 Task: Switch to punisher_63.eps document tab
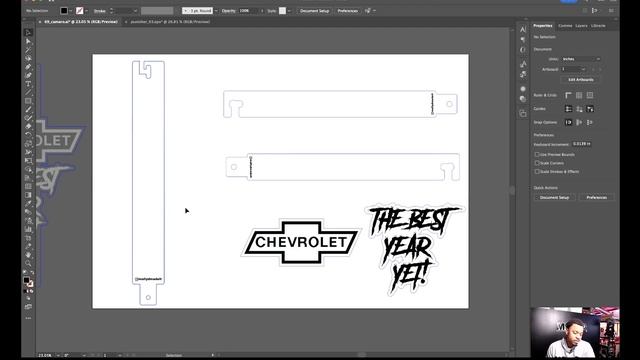click(x=170, y=22)
